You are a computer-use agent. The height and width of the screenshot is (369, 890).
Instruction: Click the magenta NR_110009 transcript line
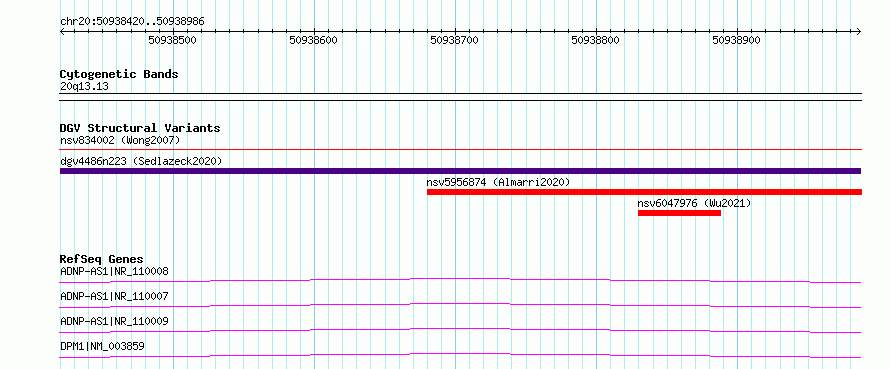point(460,329)
